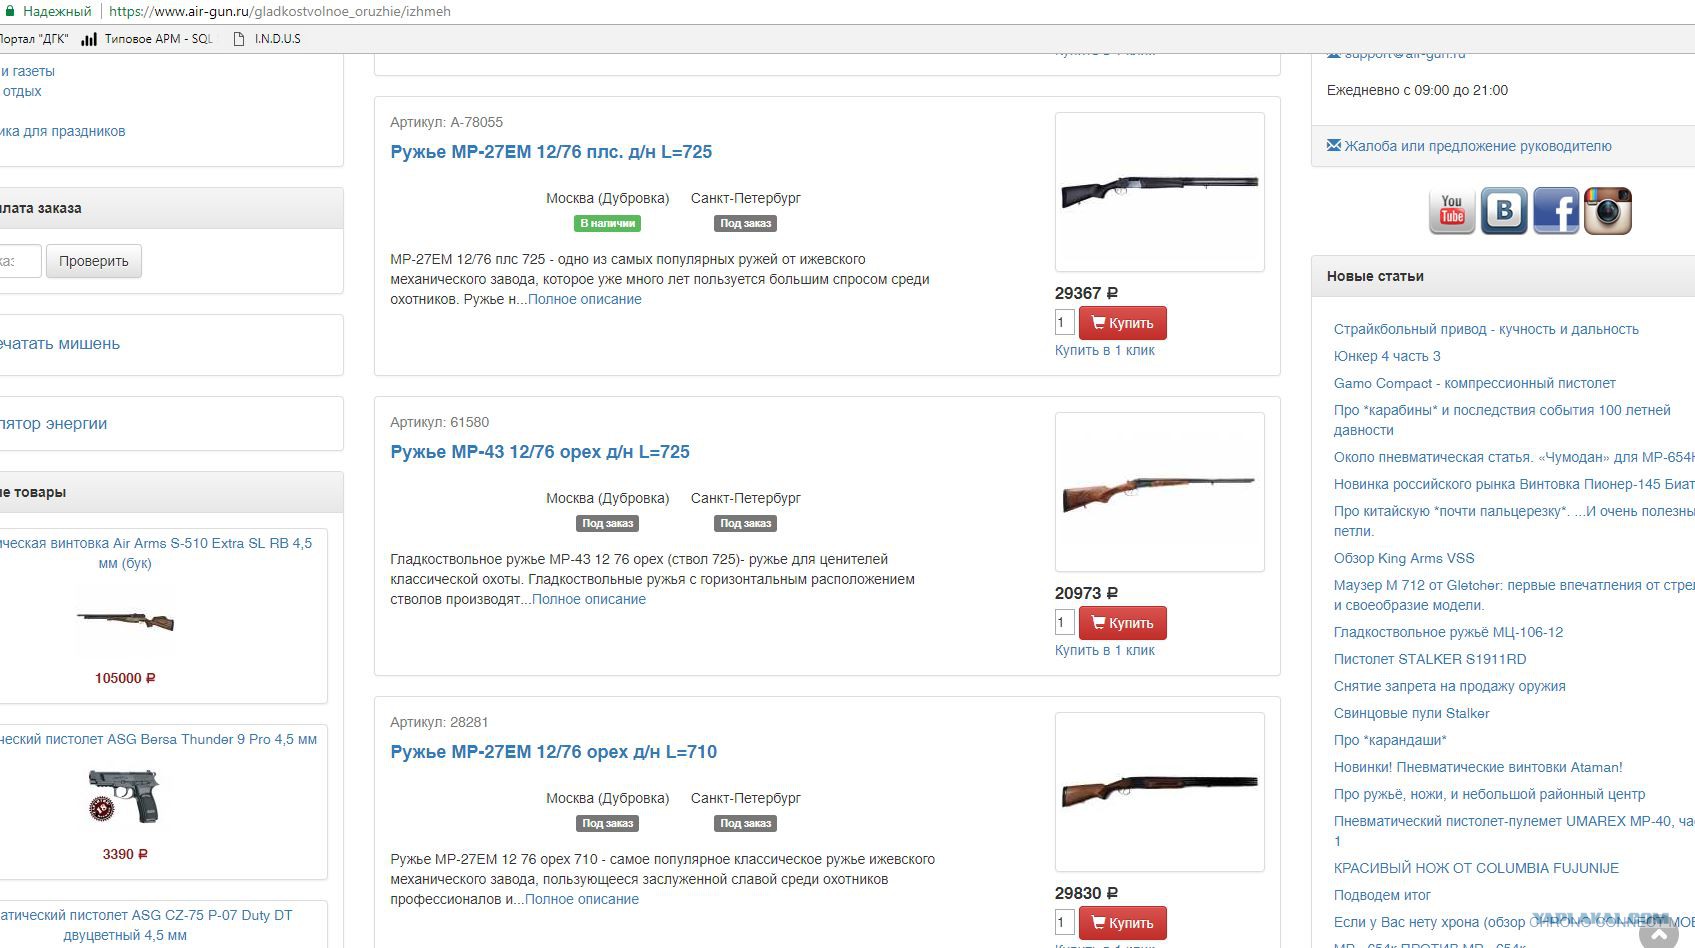Click the envelope icon beside Жалоба или предложение
The height and width of the screenshot is (948, 1695).
[1334, 145]
